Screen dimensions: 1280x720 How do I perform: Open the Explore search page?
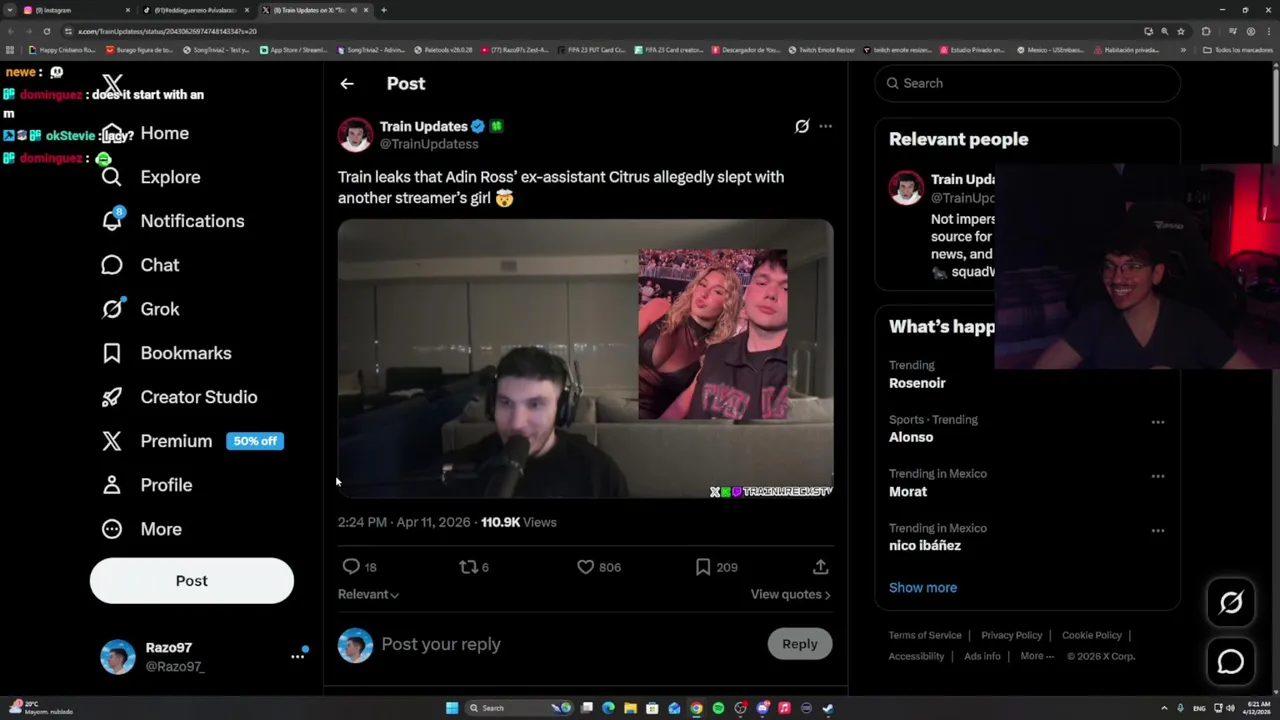(151, 177)
